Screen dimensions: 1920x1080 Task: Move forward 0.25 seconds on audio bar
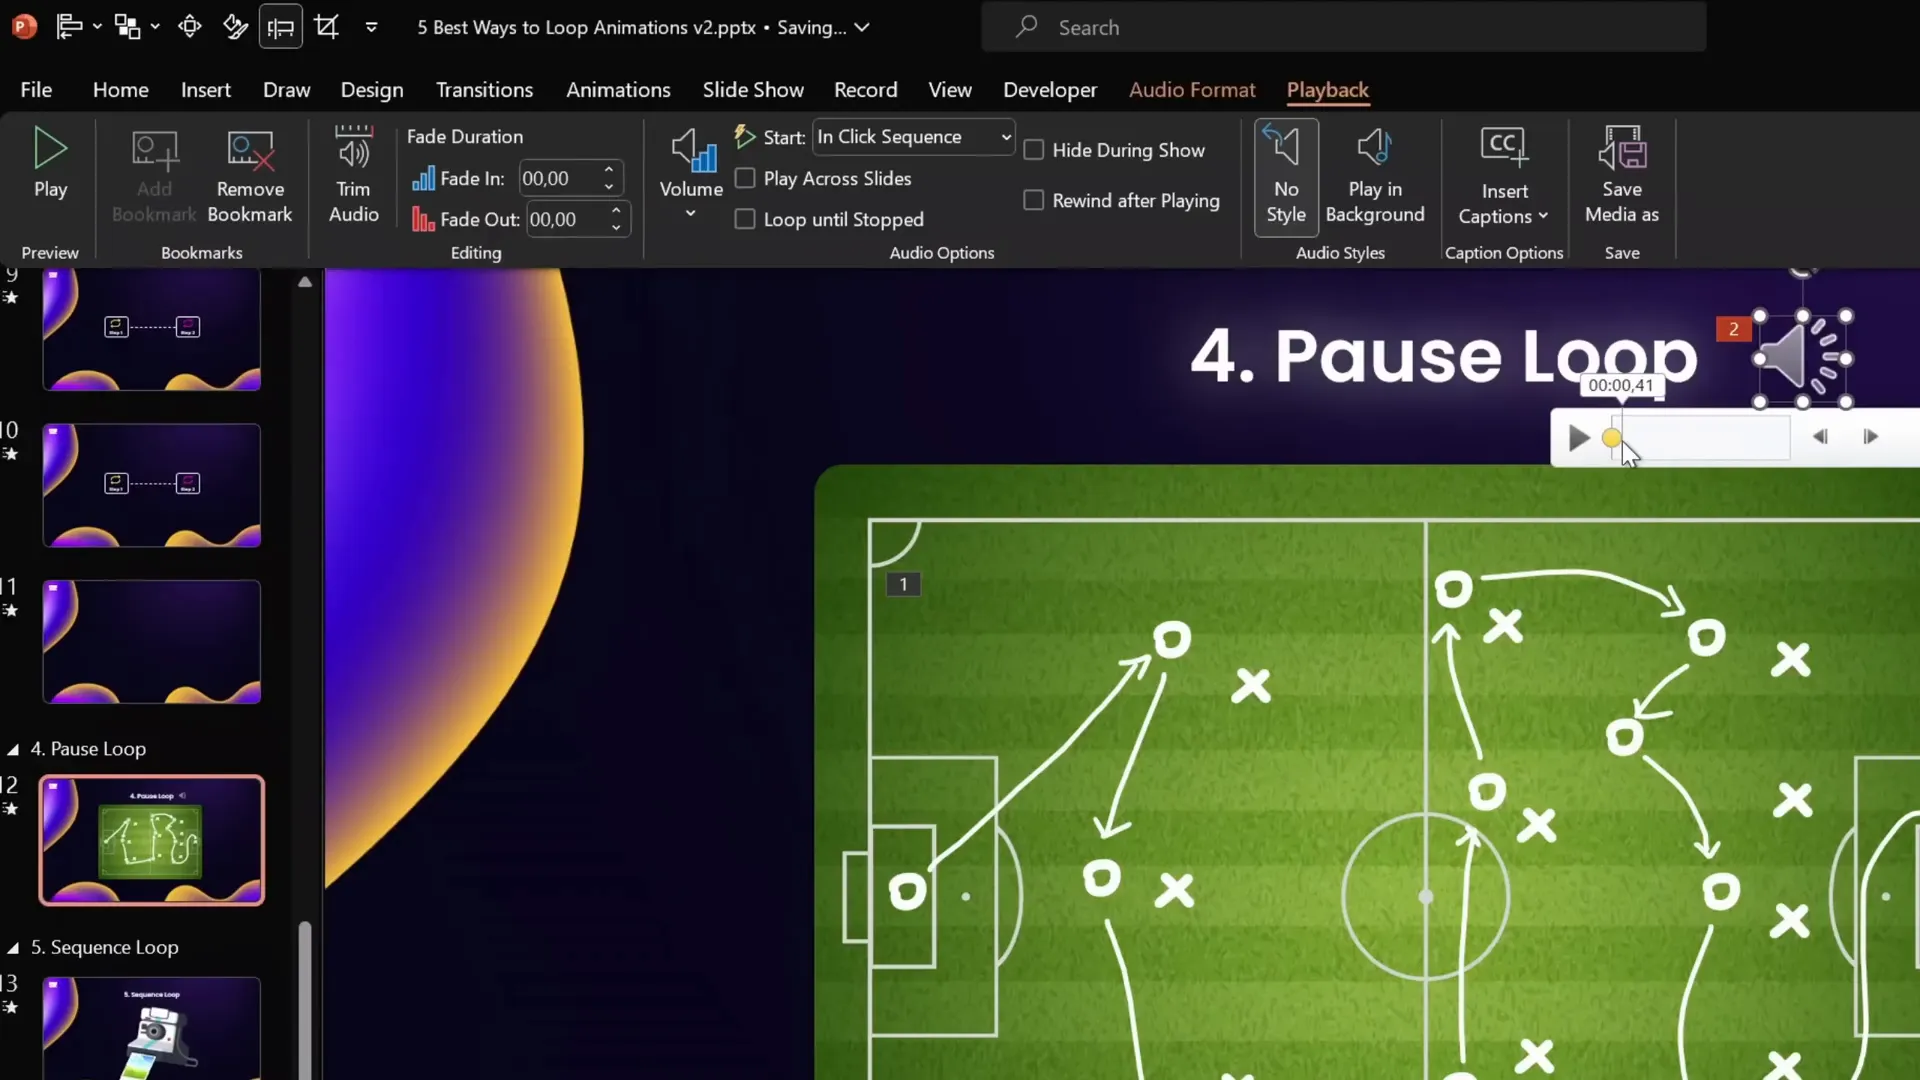(1870, 437)
